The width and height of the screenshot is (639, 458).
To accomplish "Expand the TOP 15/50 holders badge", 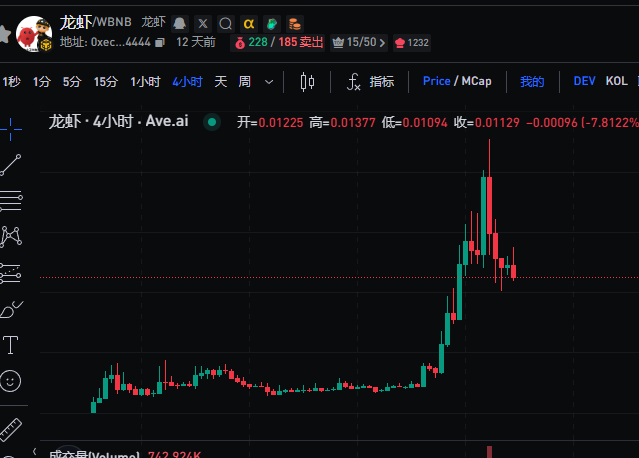I will click(x=359, y=42).
